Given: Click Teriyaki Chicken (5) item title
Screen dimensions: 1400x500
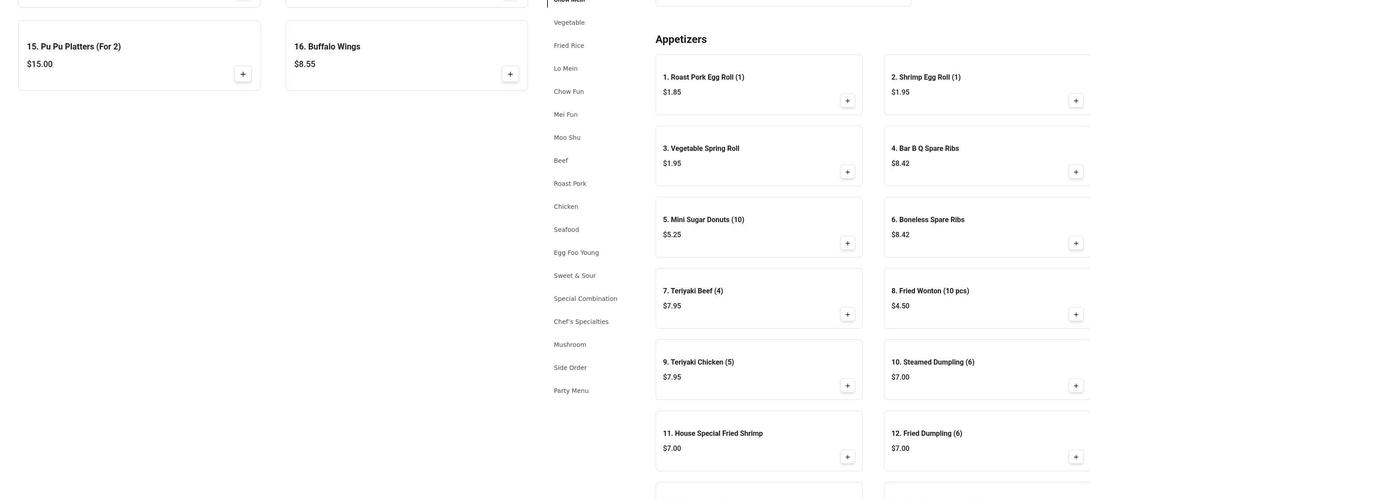Looking at the screenshot, I should tap(698, 362).
